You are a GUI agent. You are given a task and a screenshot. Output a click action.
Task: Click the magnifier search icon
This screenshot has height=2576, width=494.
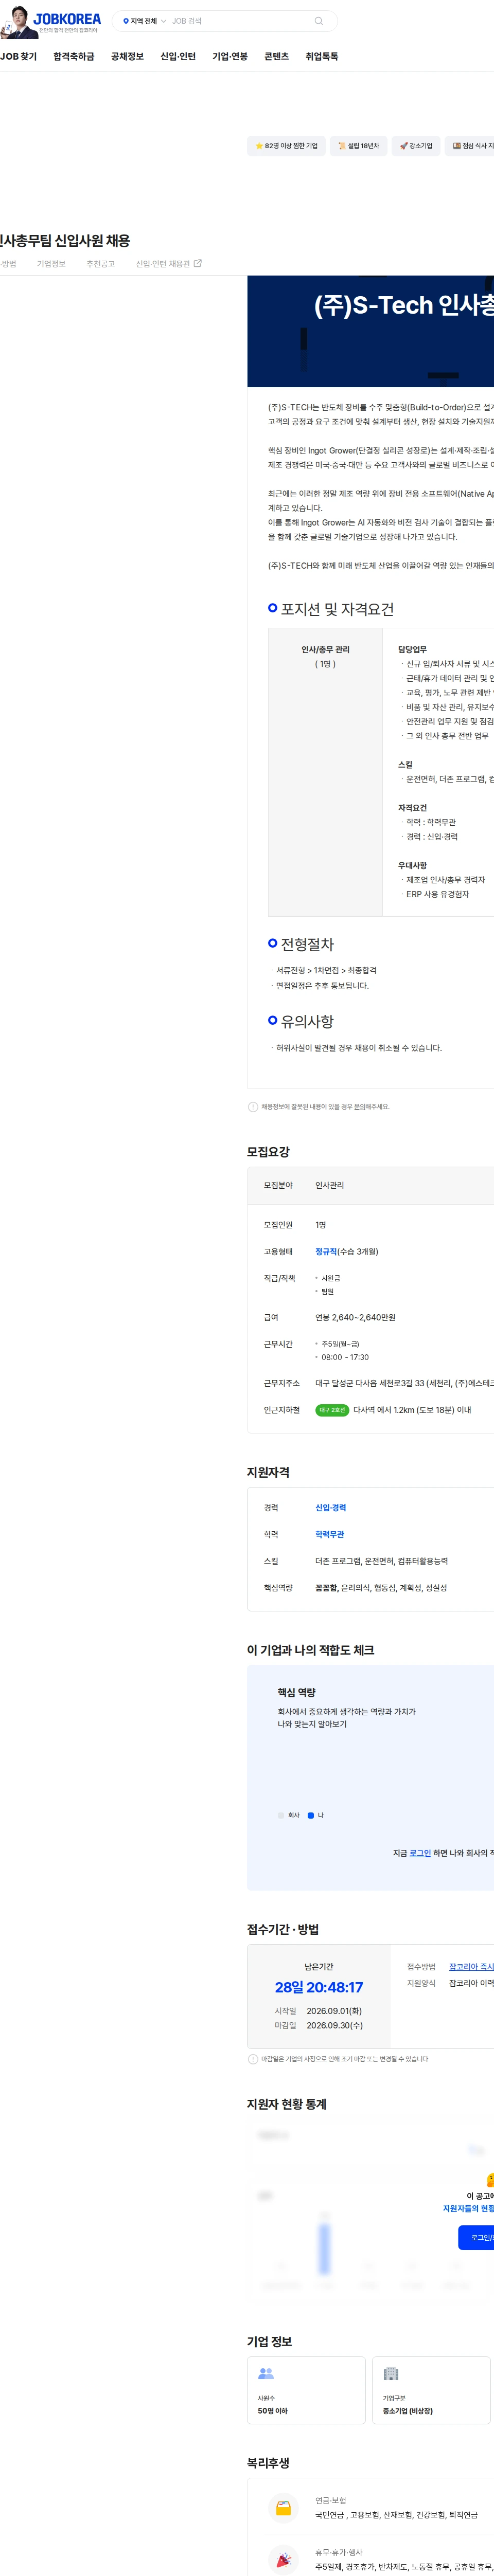[319, 21]
